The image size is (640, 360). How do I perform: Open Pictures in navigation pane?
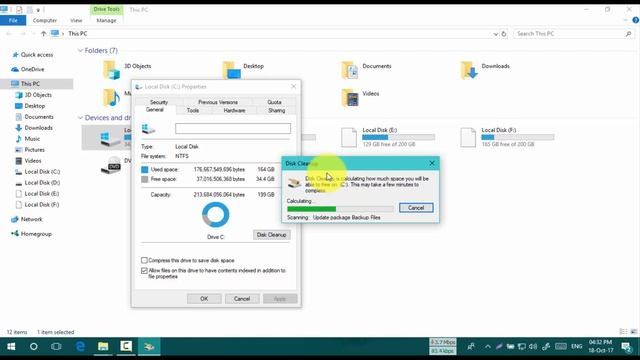34,150
